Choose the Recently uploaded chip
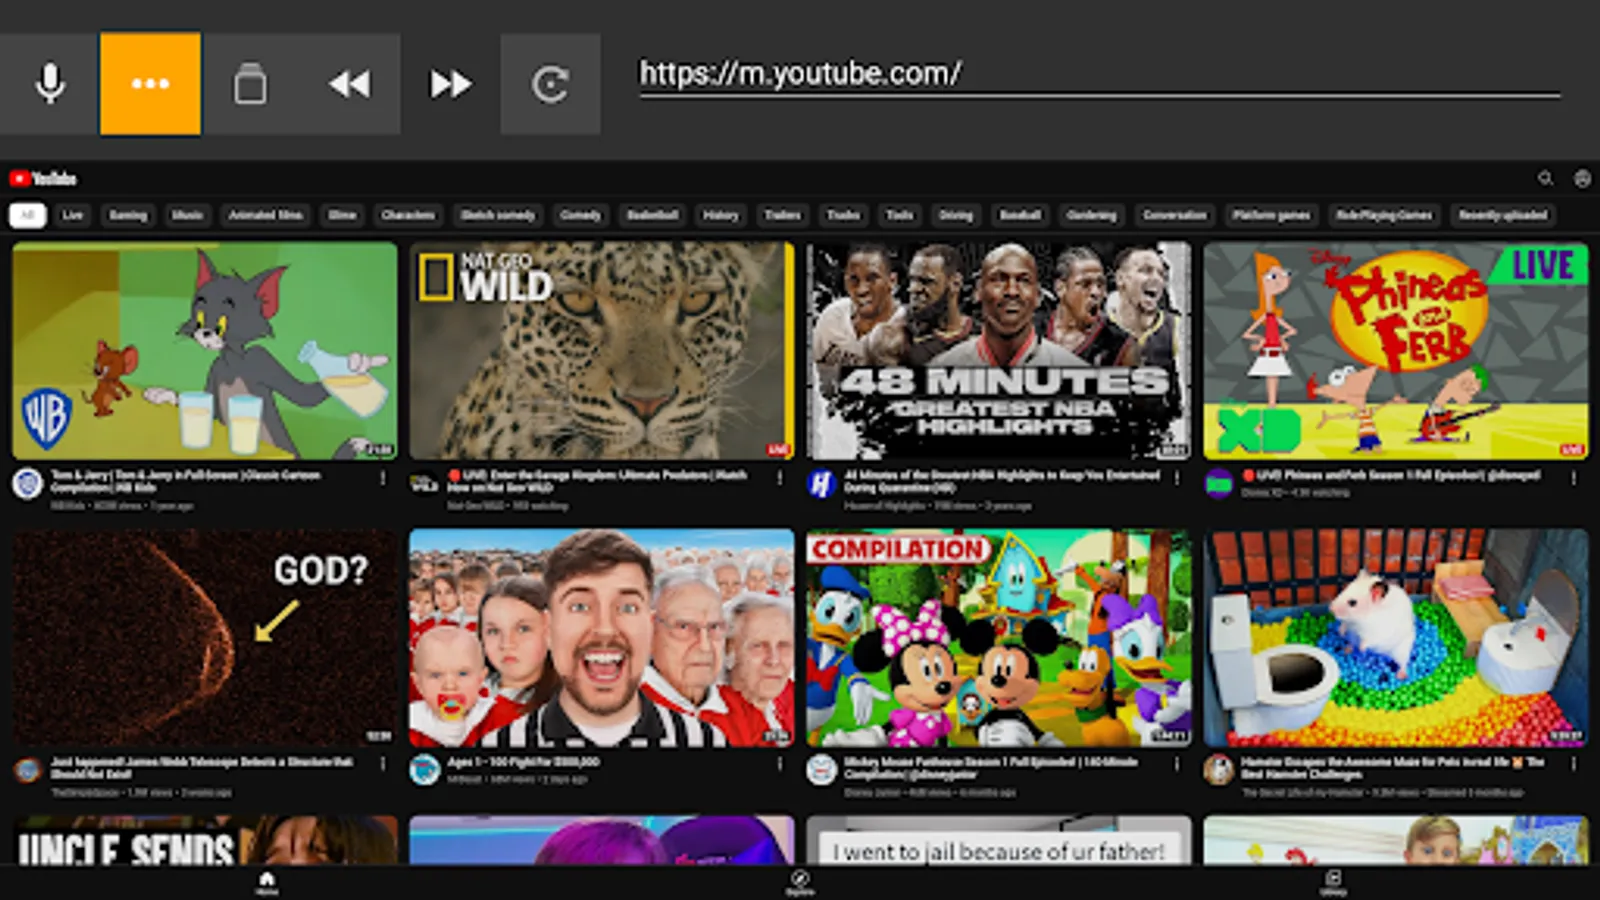Screen dimensions: 1600x900 pyautogui.click(x=1503, y=215)
